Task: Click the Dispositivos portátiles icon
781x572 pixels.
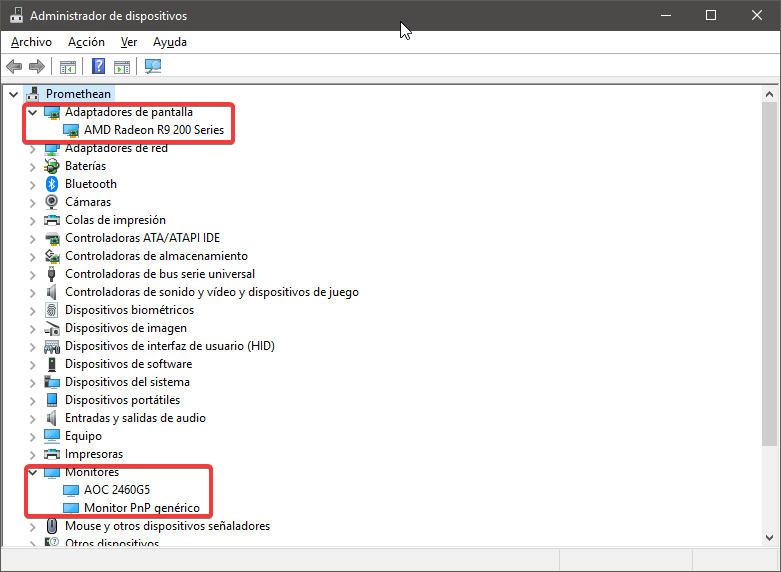Action: point(52,400)
